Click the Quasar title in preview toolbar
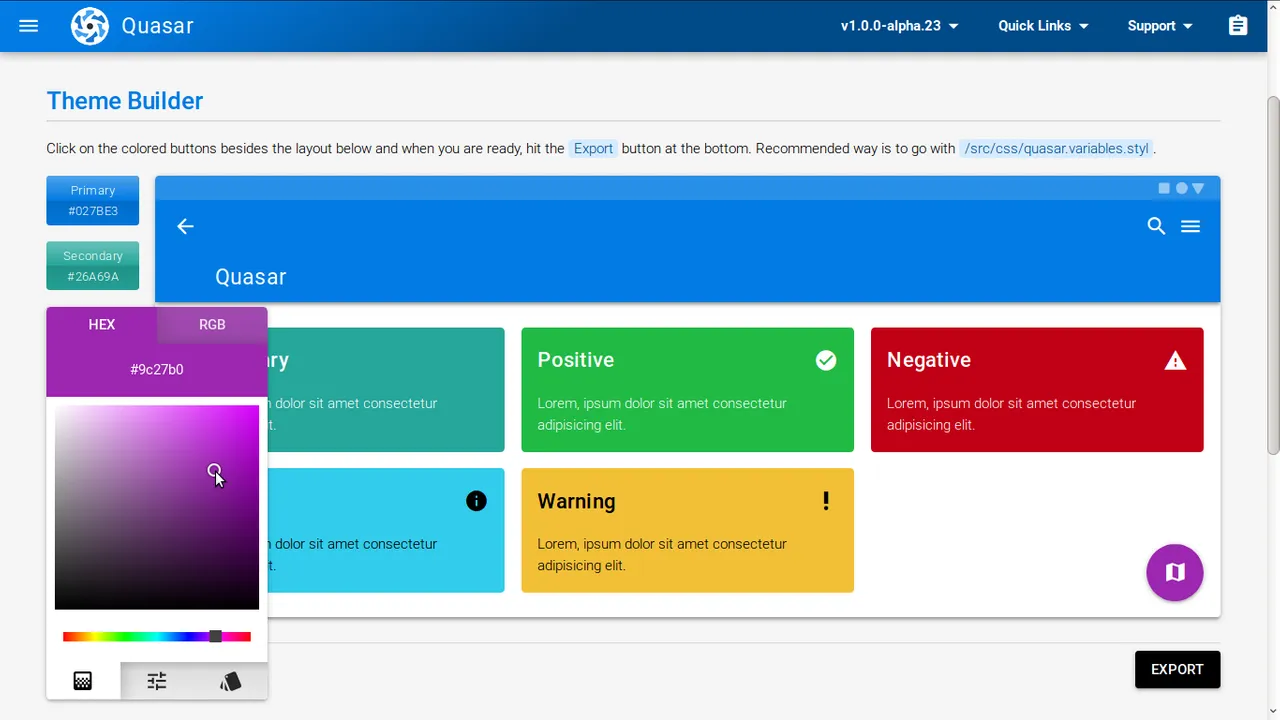The width and height of the screenshot is (1280, 720). point(251,277)
